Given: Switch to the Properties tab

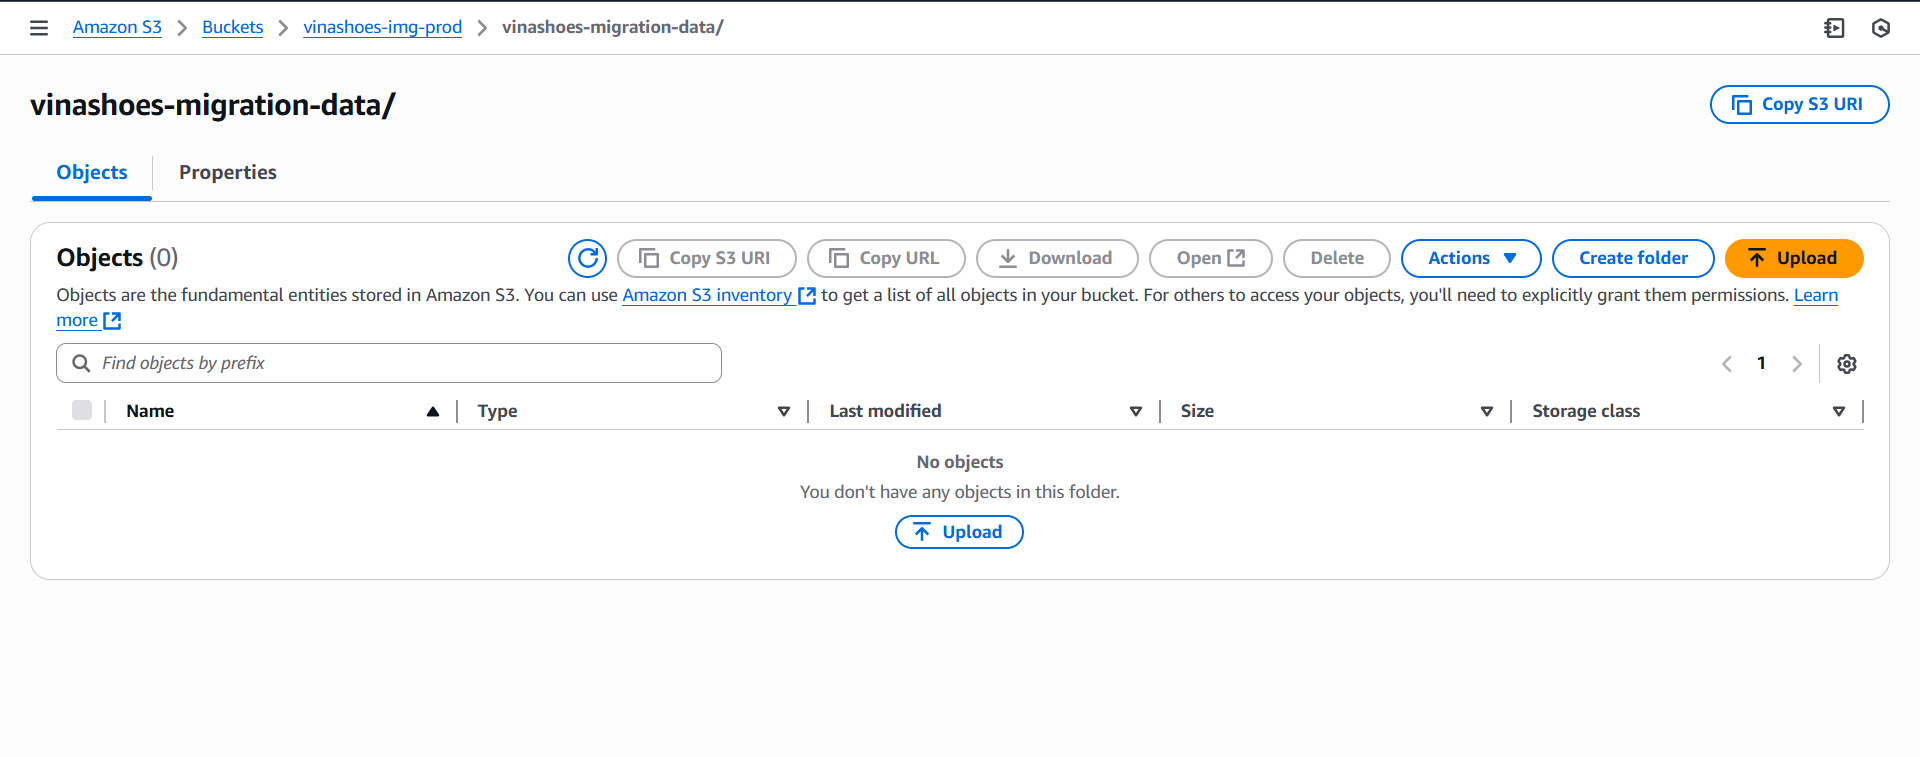Looking at the screenshot, I should pos(228,172).
